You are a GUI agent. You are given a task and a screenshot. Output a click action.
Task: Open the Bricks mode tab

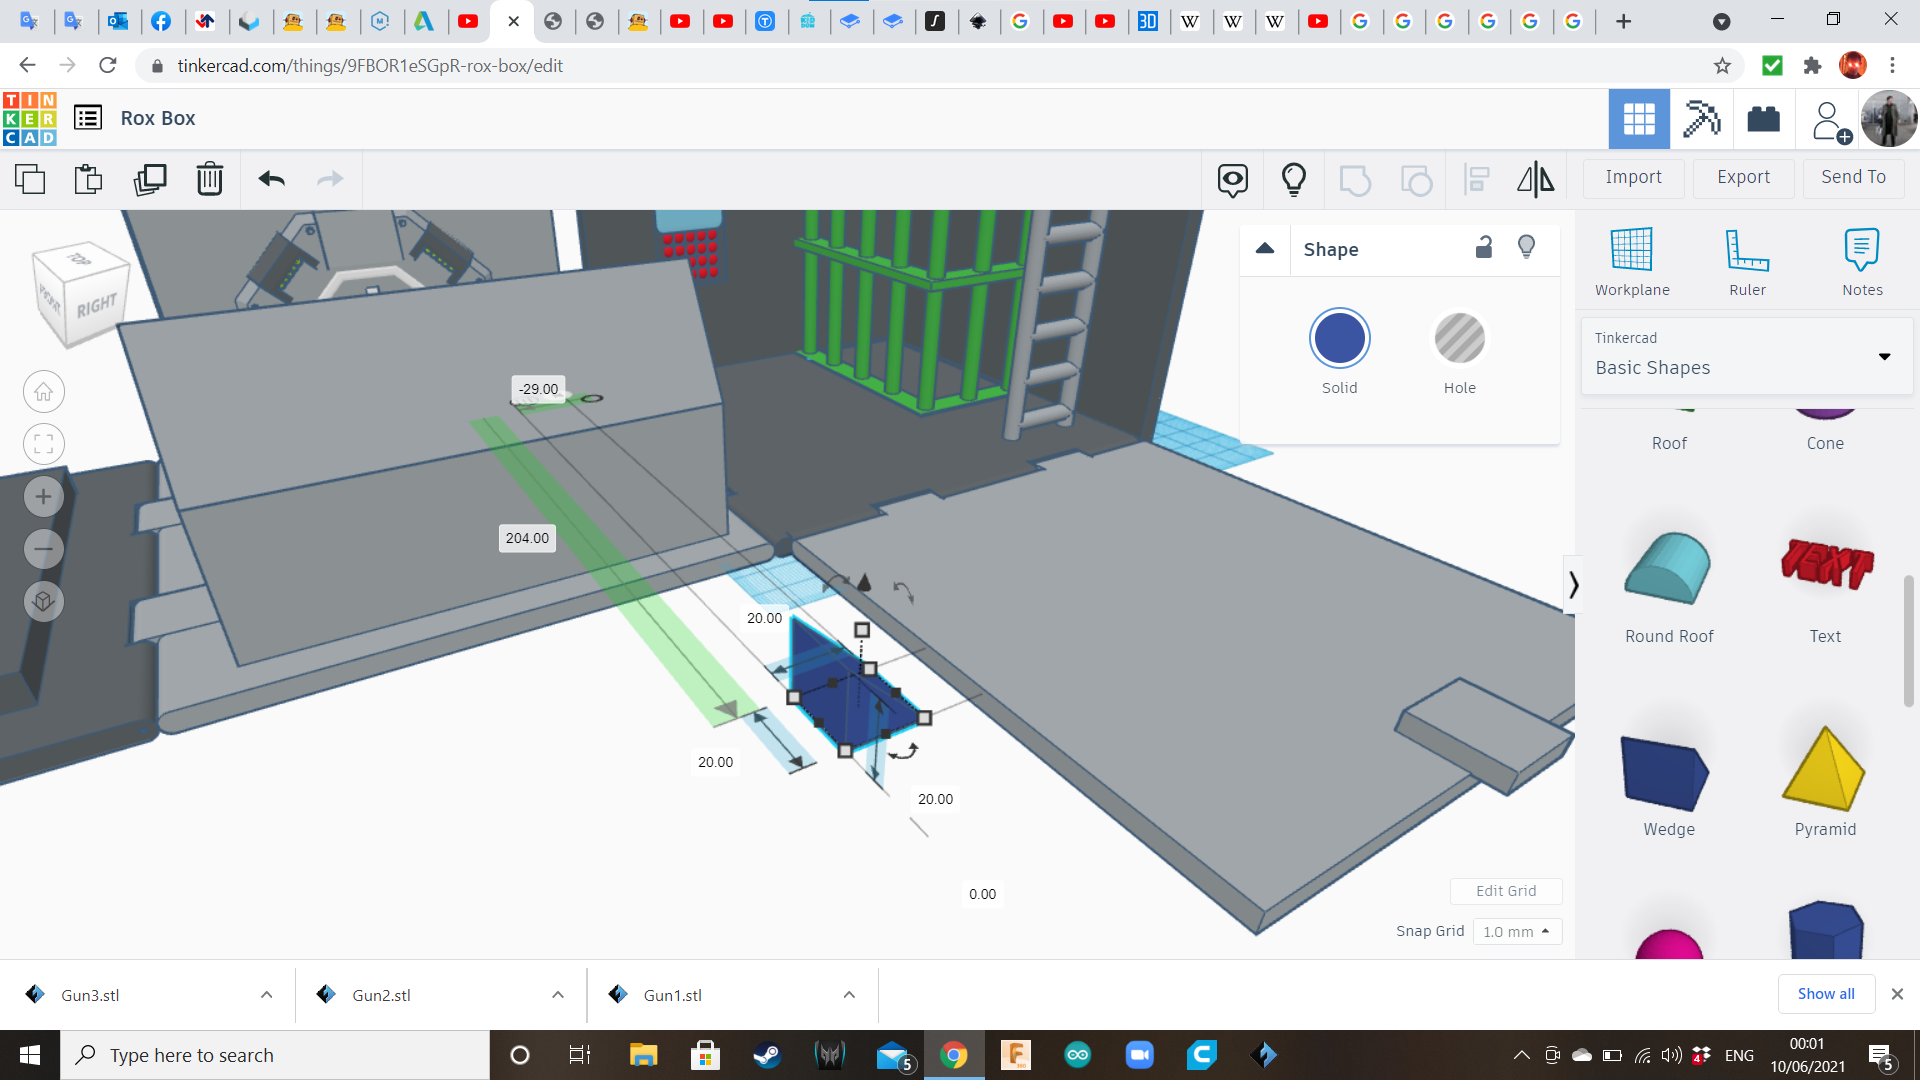pos(1763,119)
